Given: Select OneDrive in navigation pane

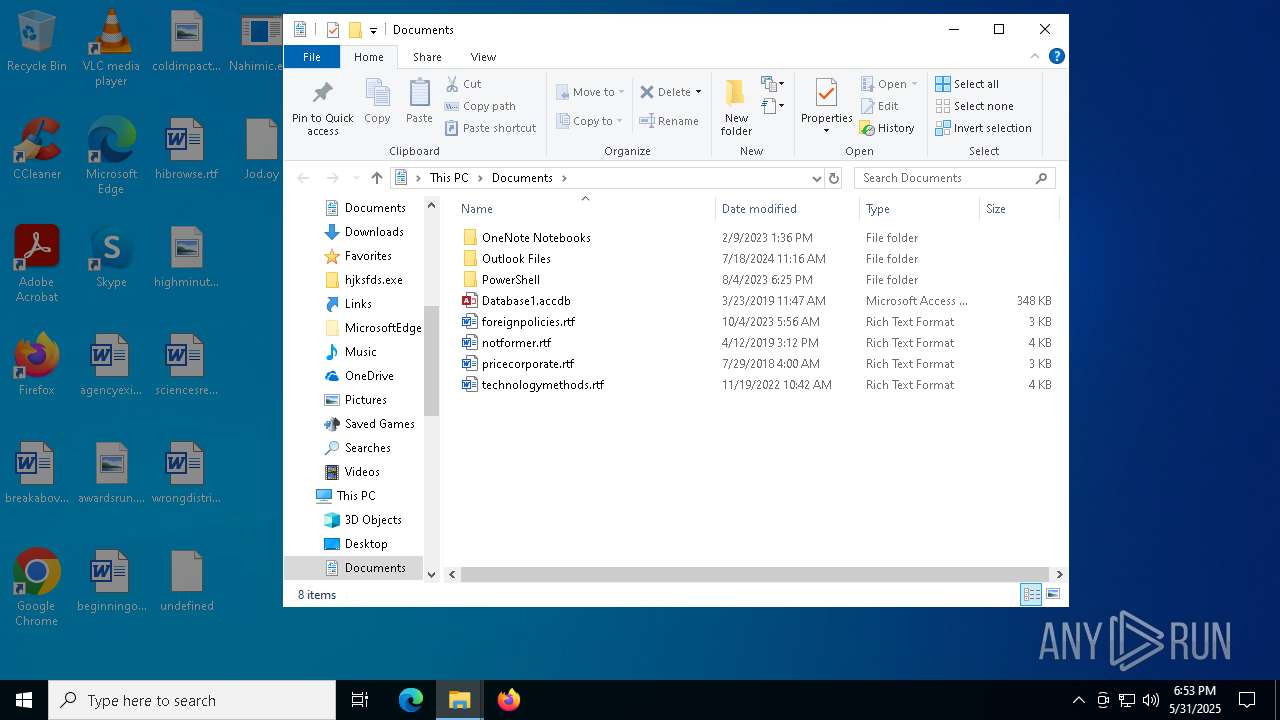Looking at the screenshot, I should 368,376.
